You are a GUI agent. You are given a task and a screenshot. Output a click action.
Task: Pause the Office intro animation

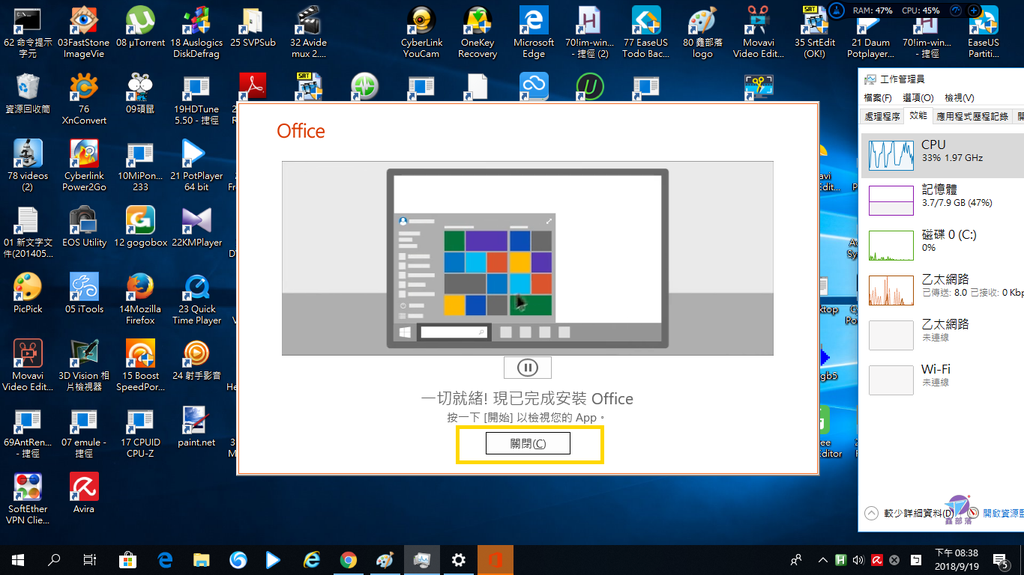[528, 367]
